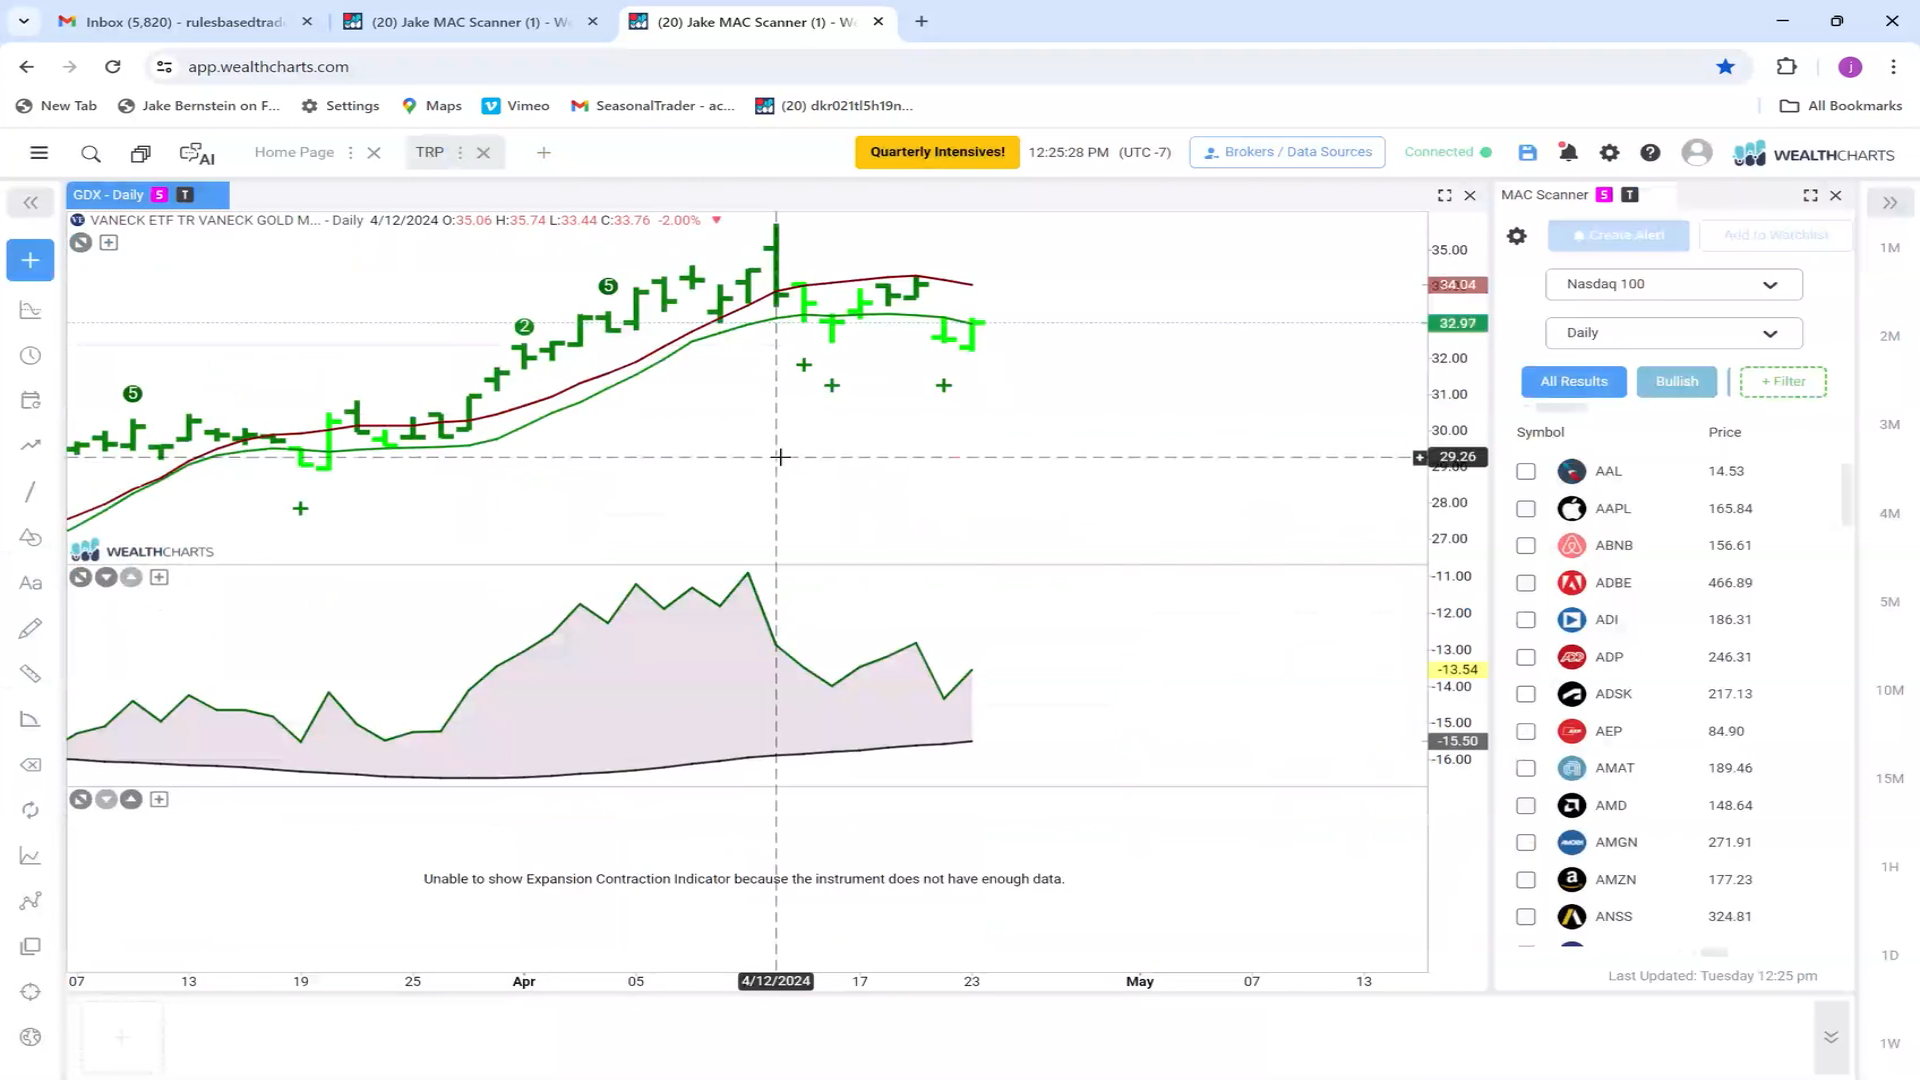Open the calendar events tool in sidebar

click(x=30, y=400)
